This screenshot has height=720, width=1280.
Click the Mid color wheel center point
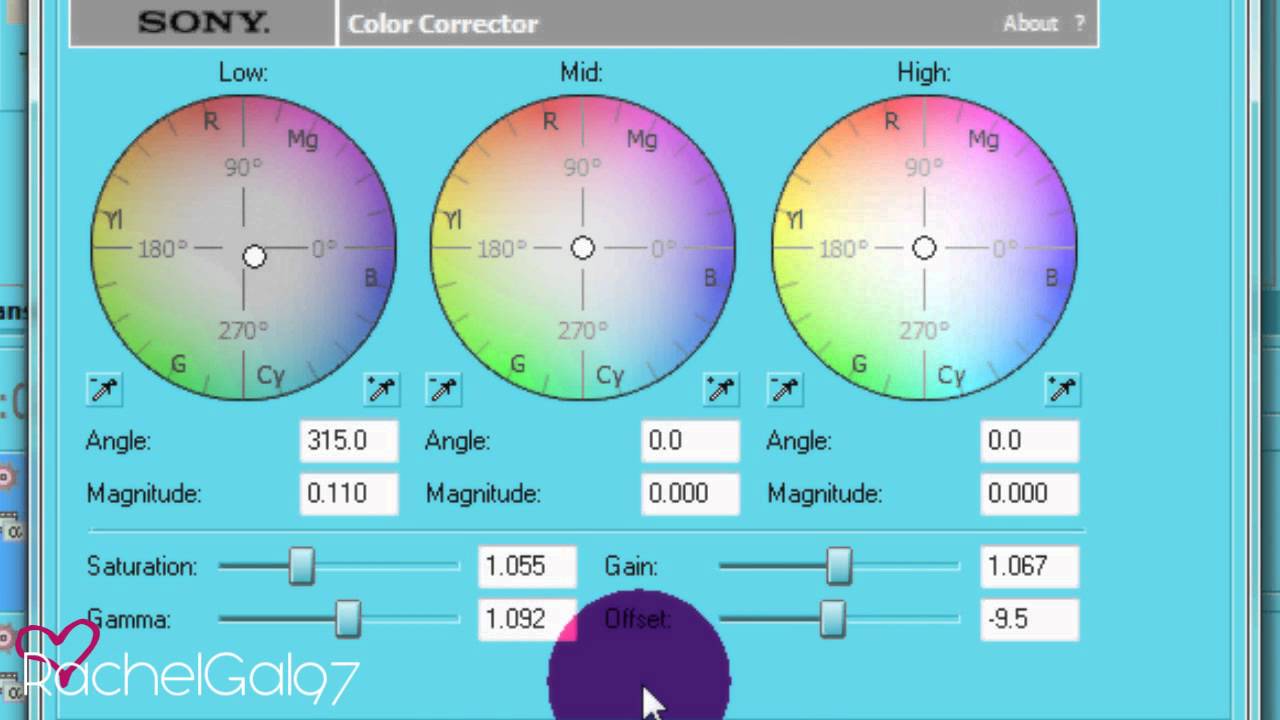coord(583,248)
